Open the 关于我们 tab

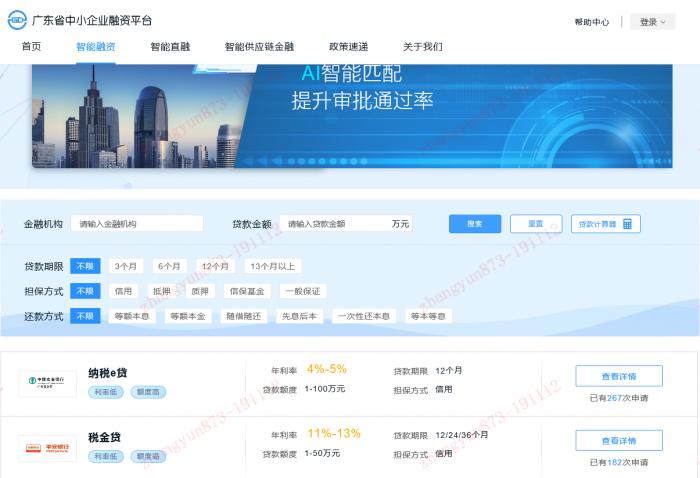tap(423, 46)
